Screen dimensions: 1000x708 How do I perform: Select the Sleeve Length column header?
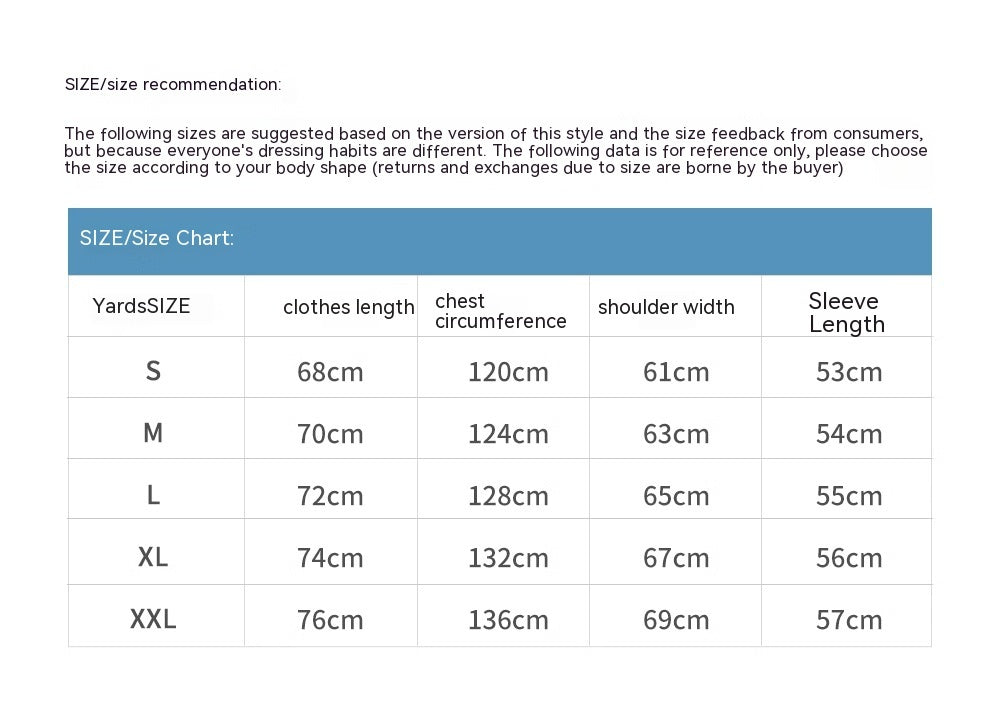pyautogui.click(x=846, y=312)
